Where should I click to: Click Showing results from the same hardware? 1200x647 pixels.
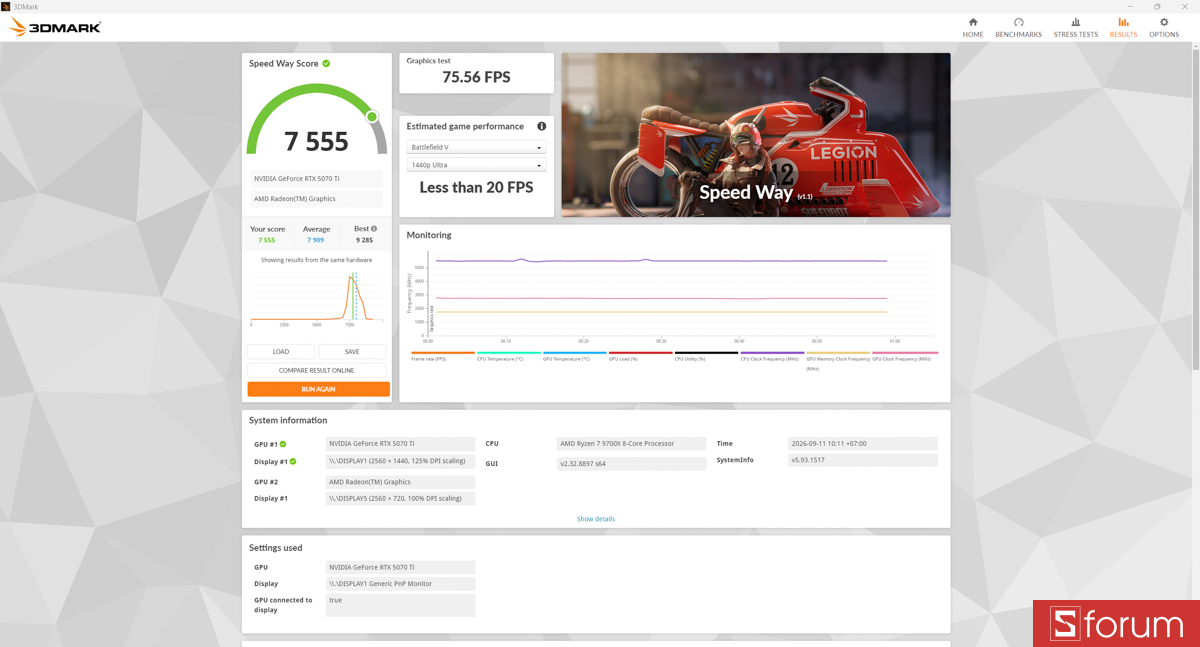(316, 260)
